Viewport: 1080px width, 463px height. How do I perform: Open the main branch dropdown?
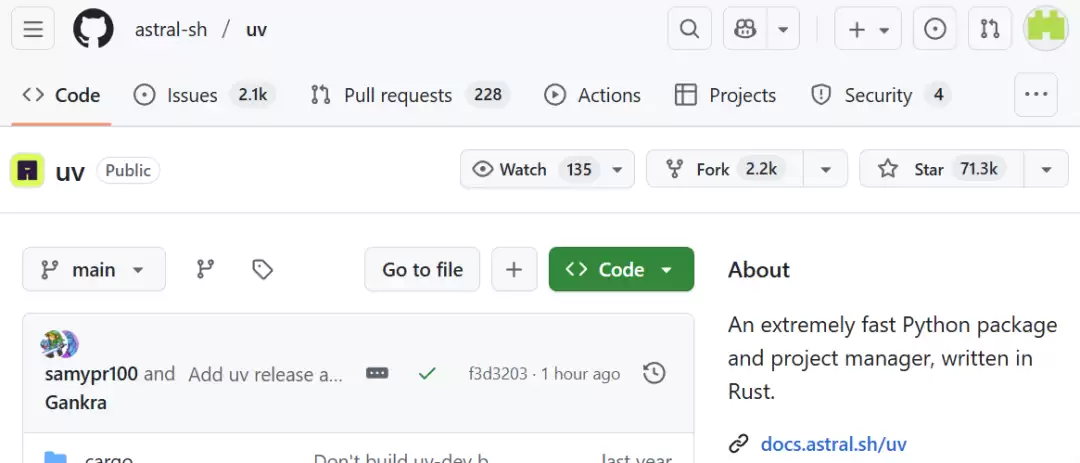pyautogui.click(x=93, y=269)
